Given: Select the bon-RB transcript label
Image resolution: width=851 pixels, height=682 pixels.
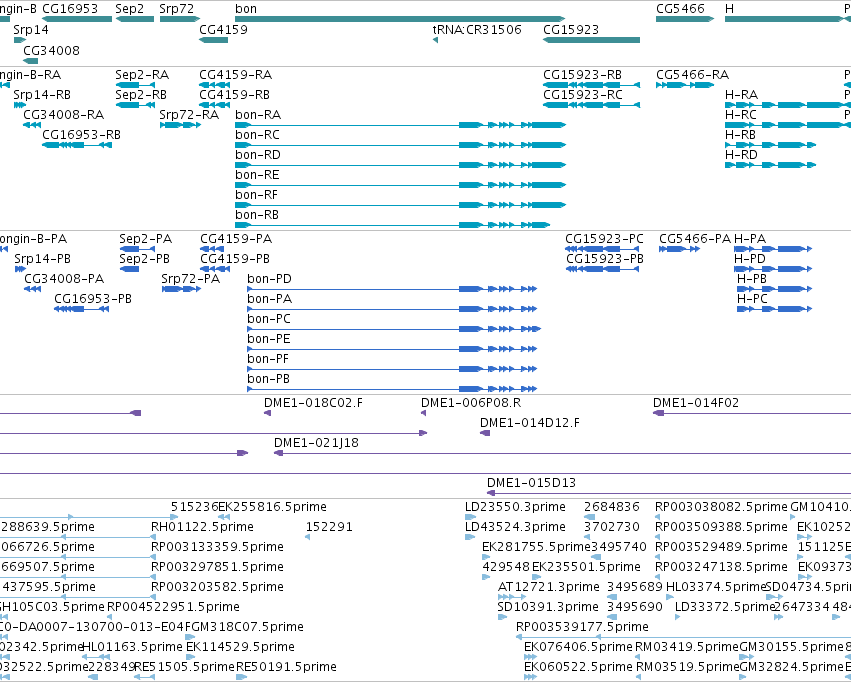Looking at the screenshot, I should point(257,215).
